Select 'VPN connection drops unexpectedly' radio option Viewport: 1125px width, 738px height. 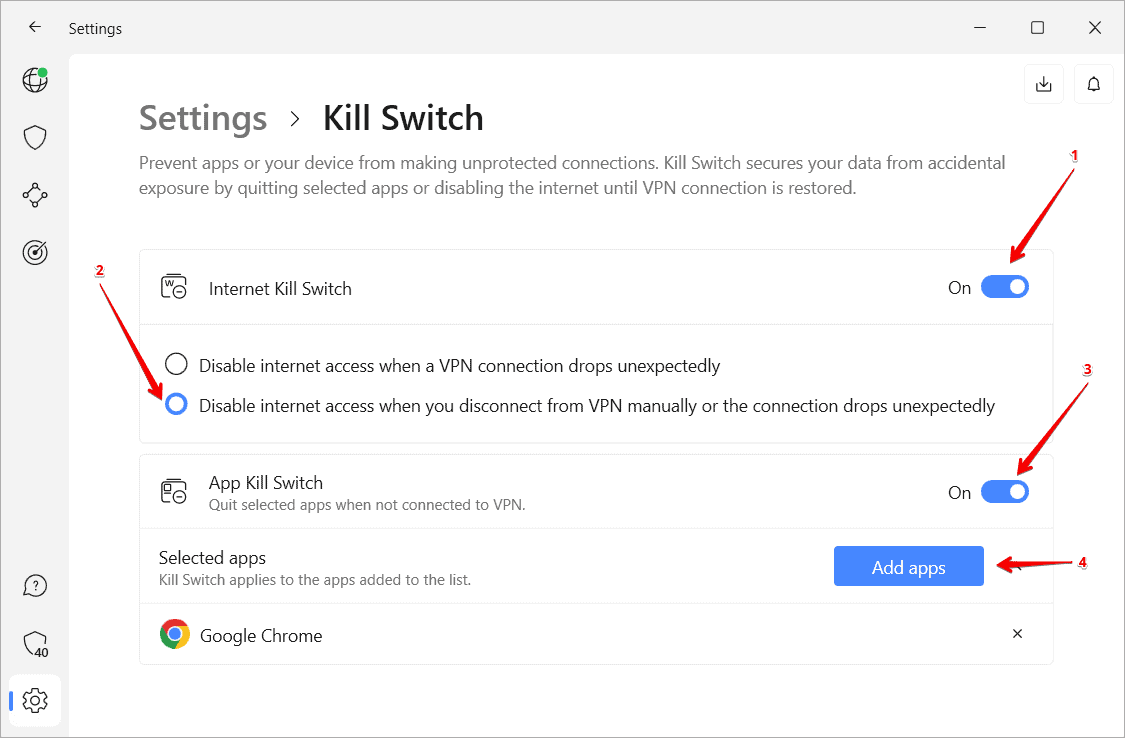click(x=176, y=364)
